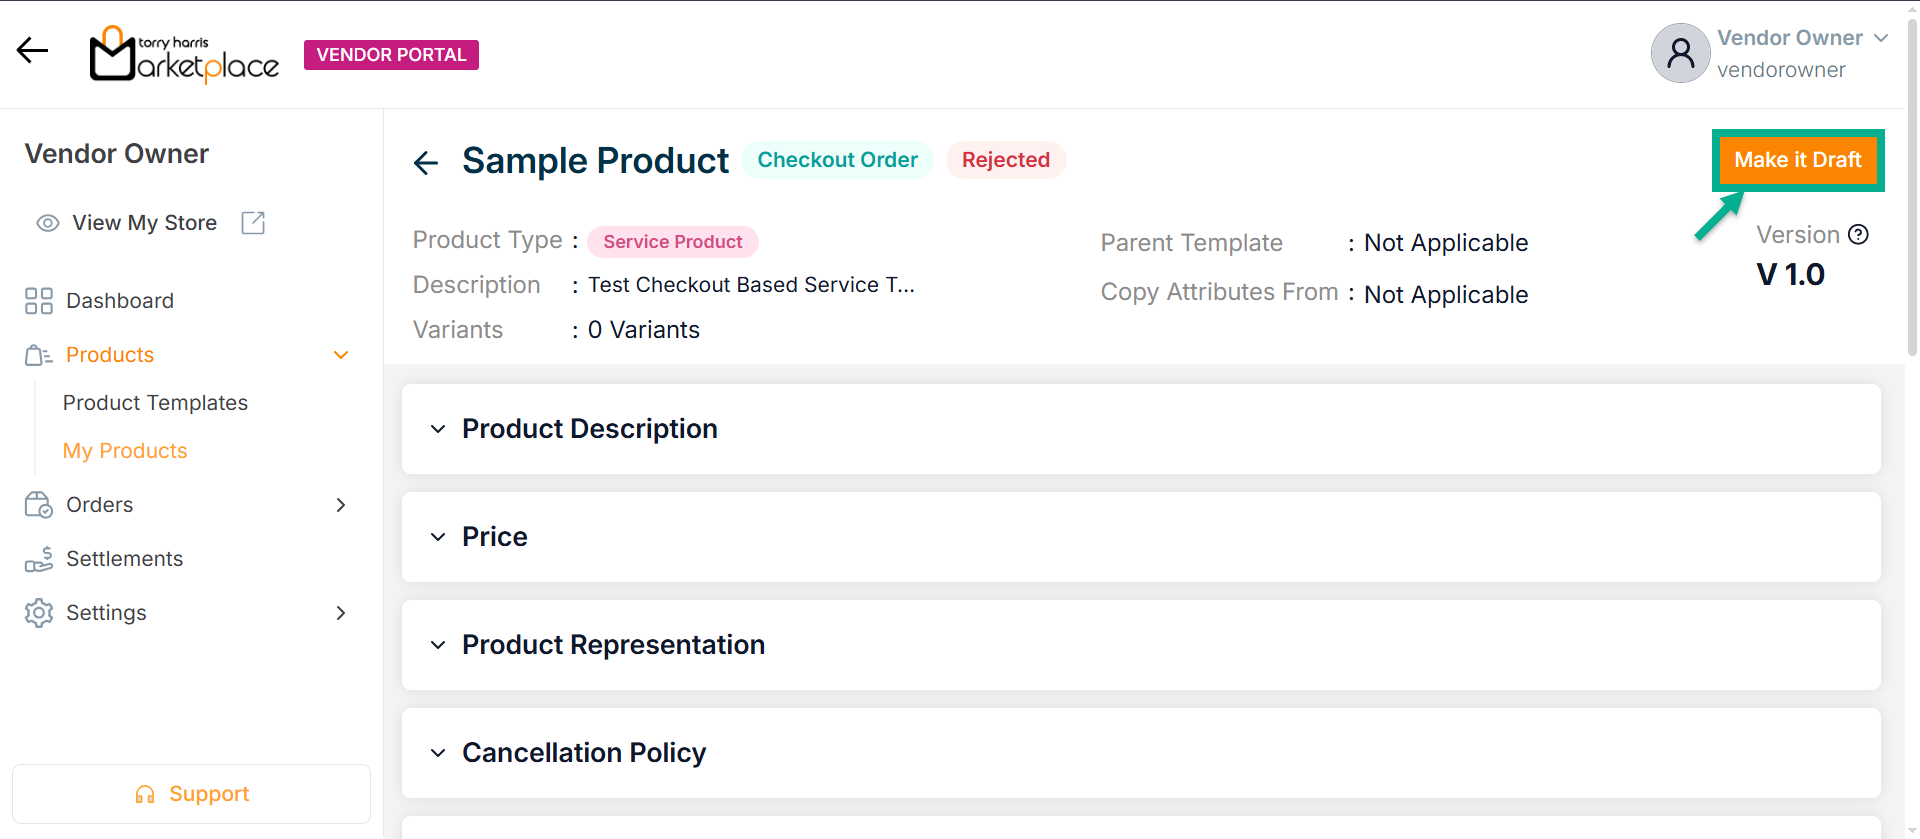
Task: Collapse the Products sidebar menu
Action: (x=341, y=355)
